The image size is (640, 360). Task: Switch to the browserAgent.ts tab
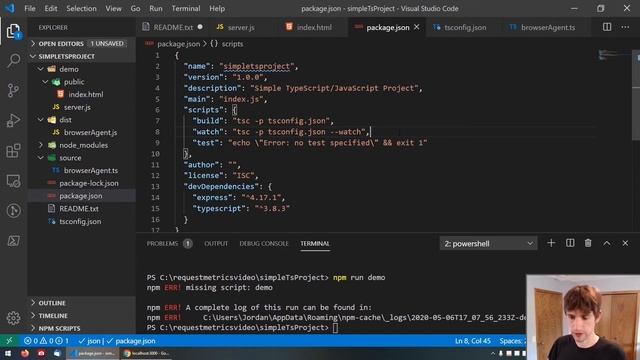tap(547, 27)
